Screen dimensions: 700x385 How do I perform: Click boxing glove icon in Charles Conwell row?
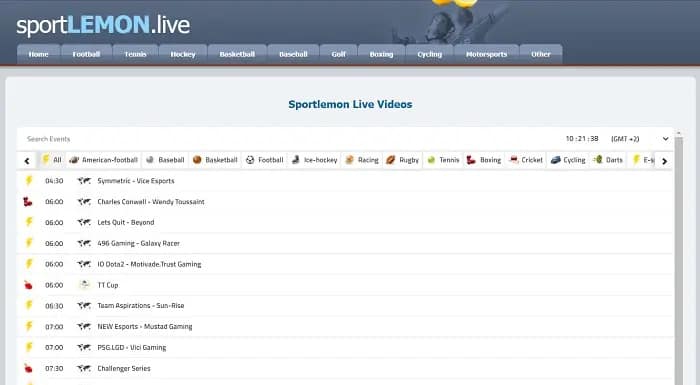click(x=28, y=202)
